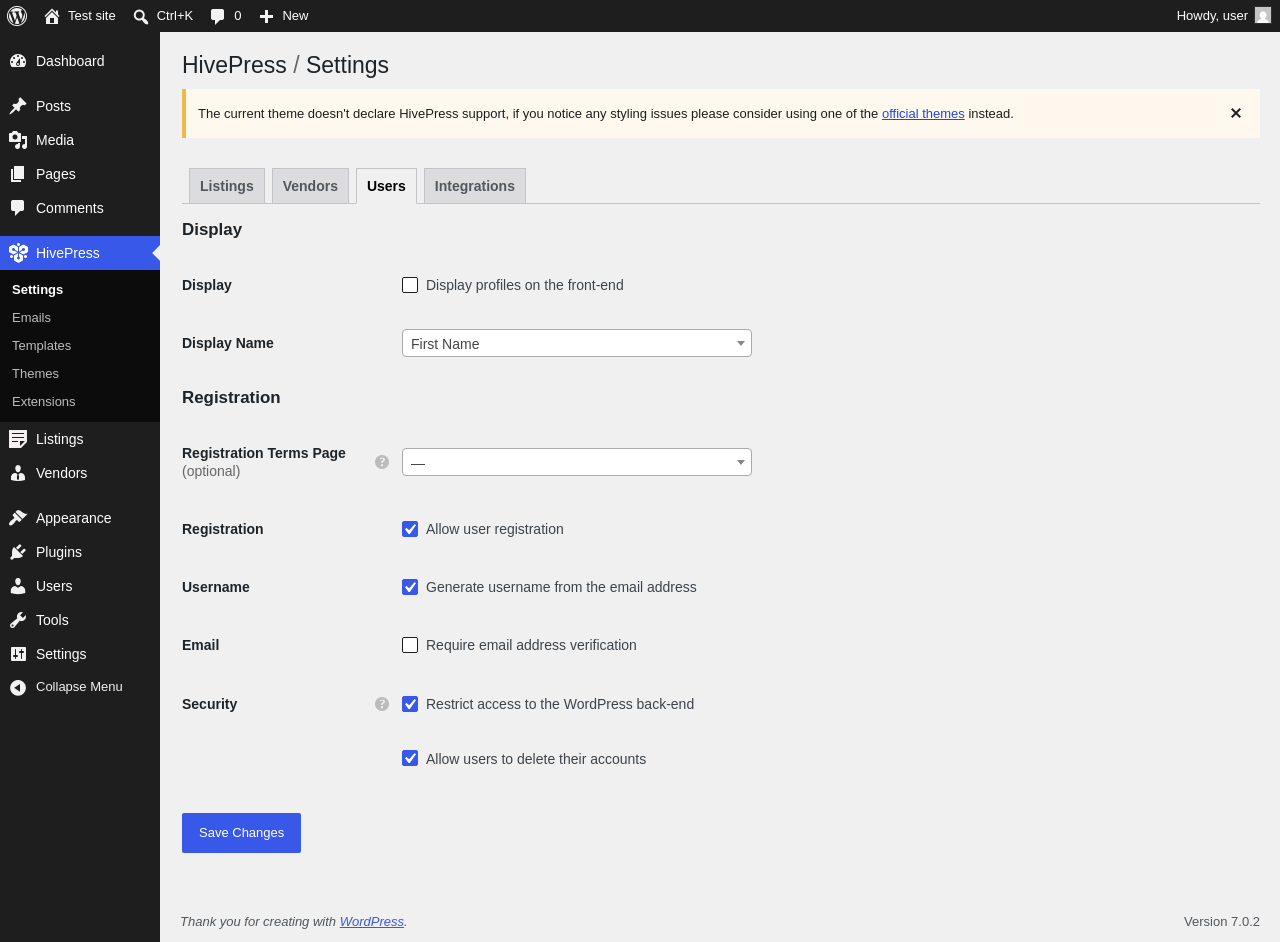The width and height of the screenshot is (1280, 942).
Task: Click the Registration section heading
Action: click(x=231, y=398)
